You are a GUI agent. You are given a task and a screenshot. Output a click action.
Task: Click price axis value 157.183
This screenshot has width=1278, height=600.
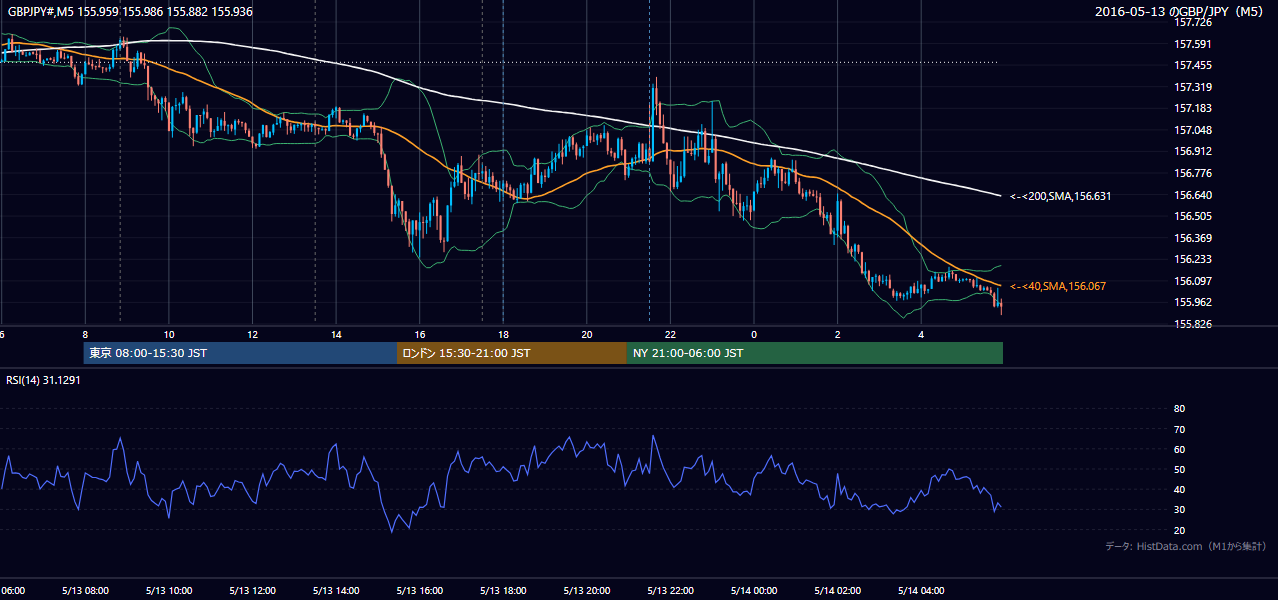(x=1193, y=108)
